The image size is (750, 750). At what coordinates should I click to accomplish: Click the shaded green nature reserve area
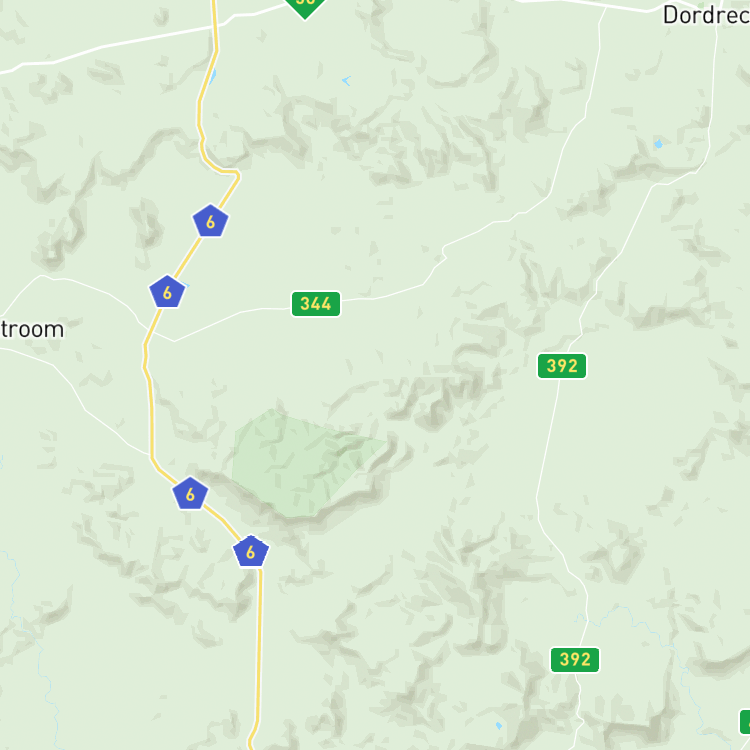tap(301, 462)
